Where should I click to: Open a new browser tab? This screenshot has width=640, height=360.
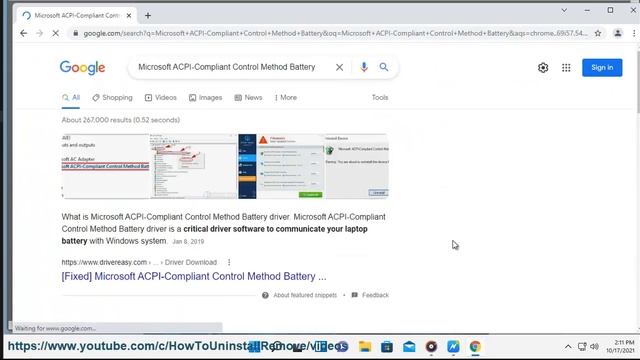tap(148, 16)
